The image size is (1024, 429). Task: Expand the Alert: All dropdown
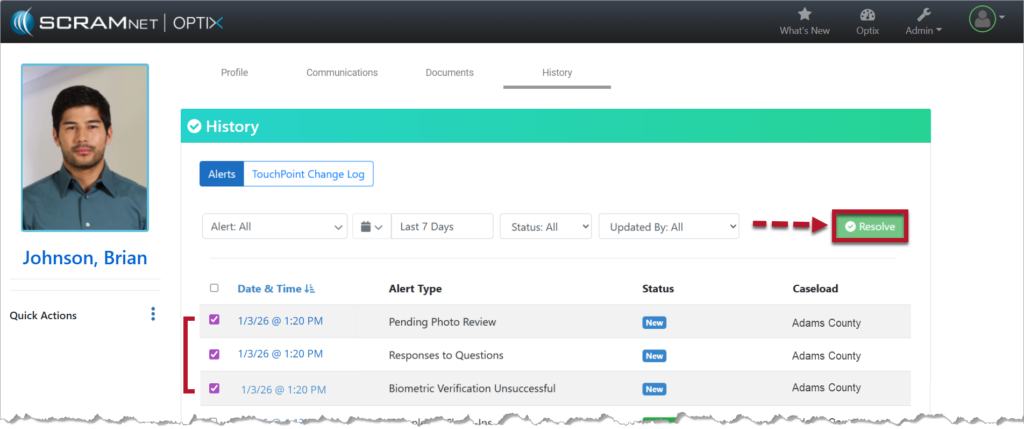point(275,227)
